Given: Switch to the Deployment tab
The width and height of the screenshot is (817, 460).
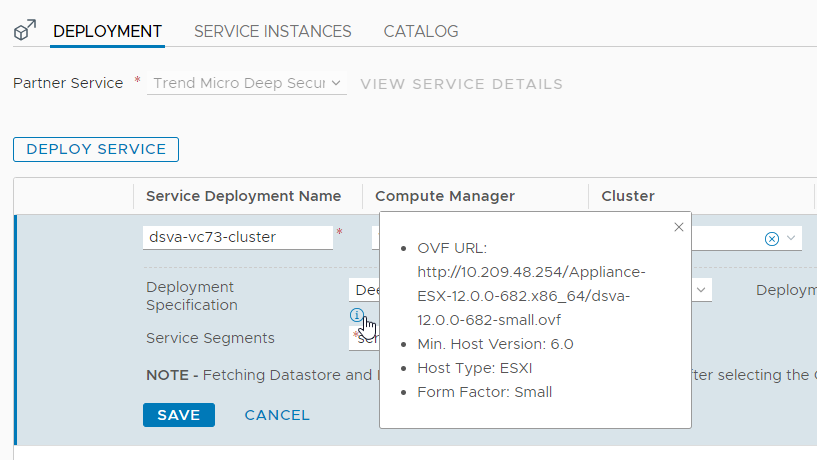Looking at the screenshot, I should (x=107, y=32).
